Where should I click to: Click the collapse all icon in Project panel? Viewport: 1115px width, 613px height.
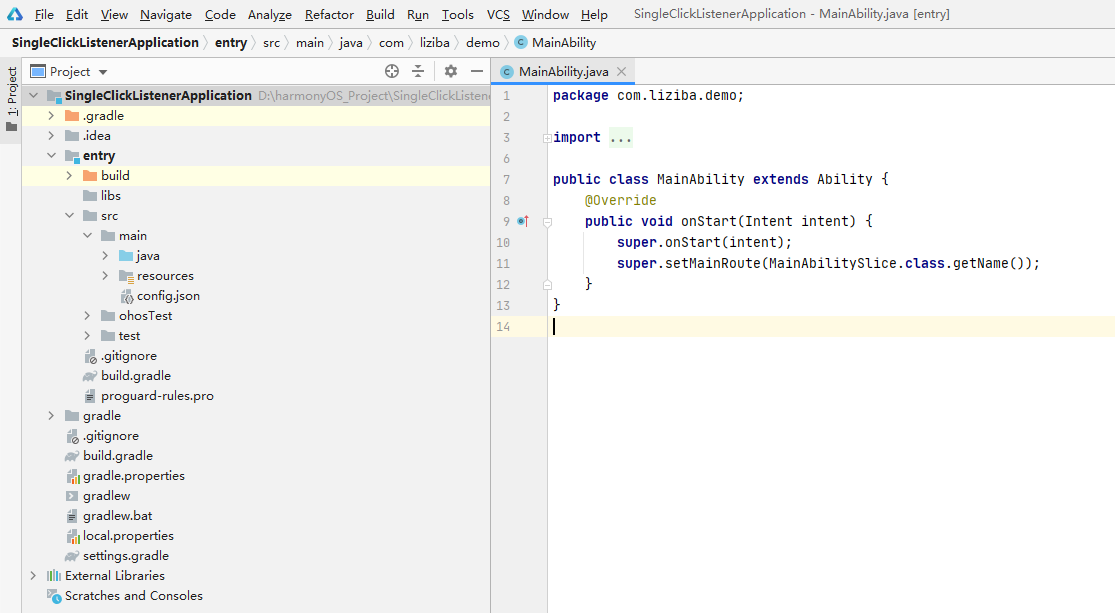pos(418,71)
